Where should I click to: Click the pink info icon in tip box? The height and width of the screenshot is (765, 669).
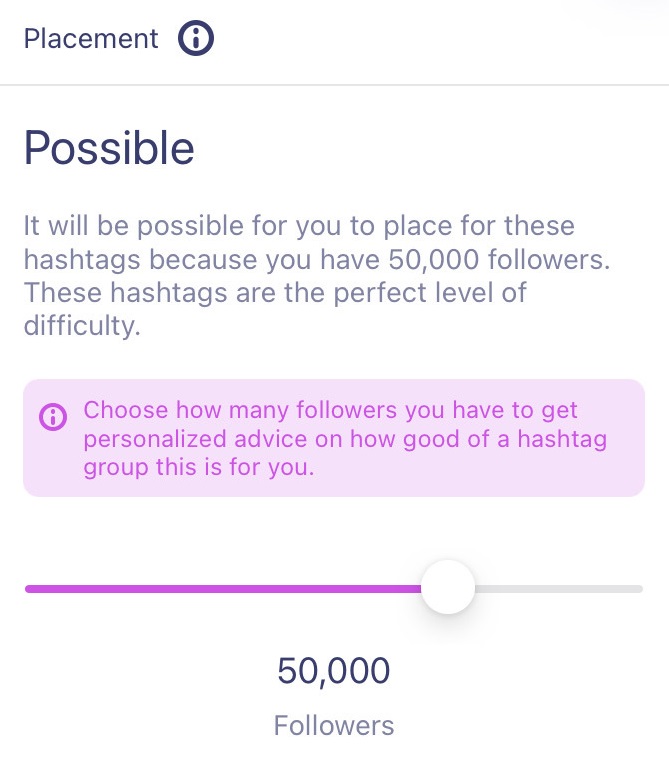[x=52, y=417]
